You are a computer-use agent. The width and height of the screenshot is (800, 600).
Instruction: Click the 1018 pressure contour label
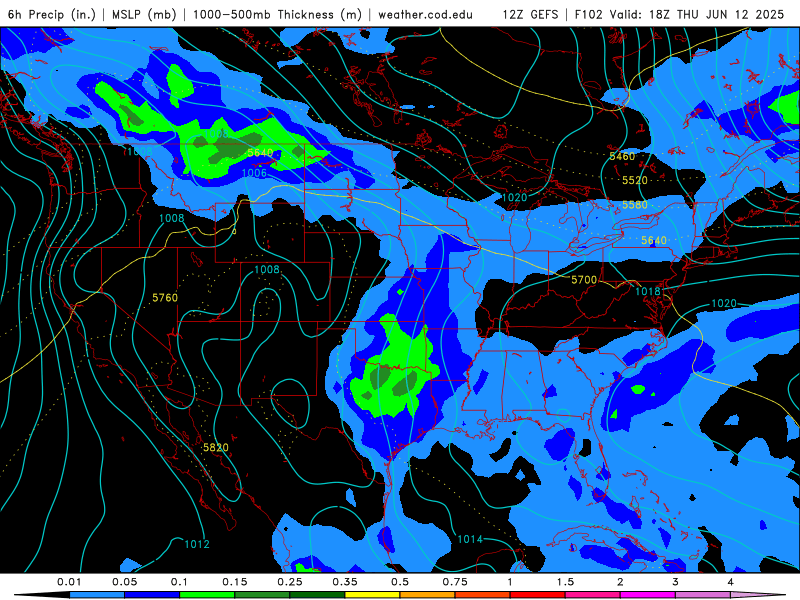click(x=647, y=291)
